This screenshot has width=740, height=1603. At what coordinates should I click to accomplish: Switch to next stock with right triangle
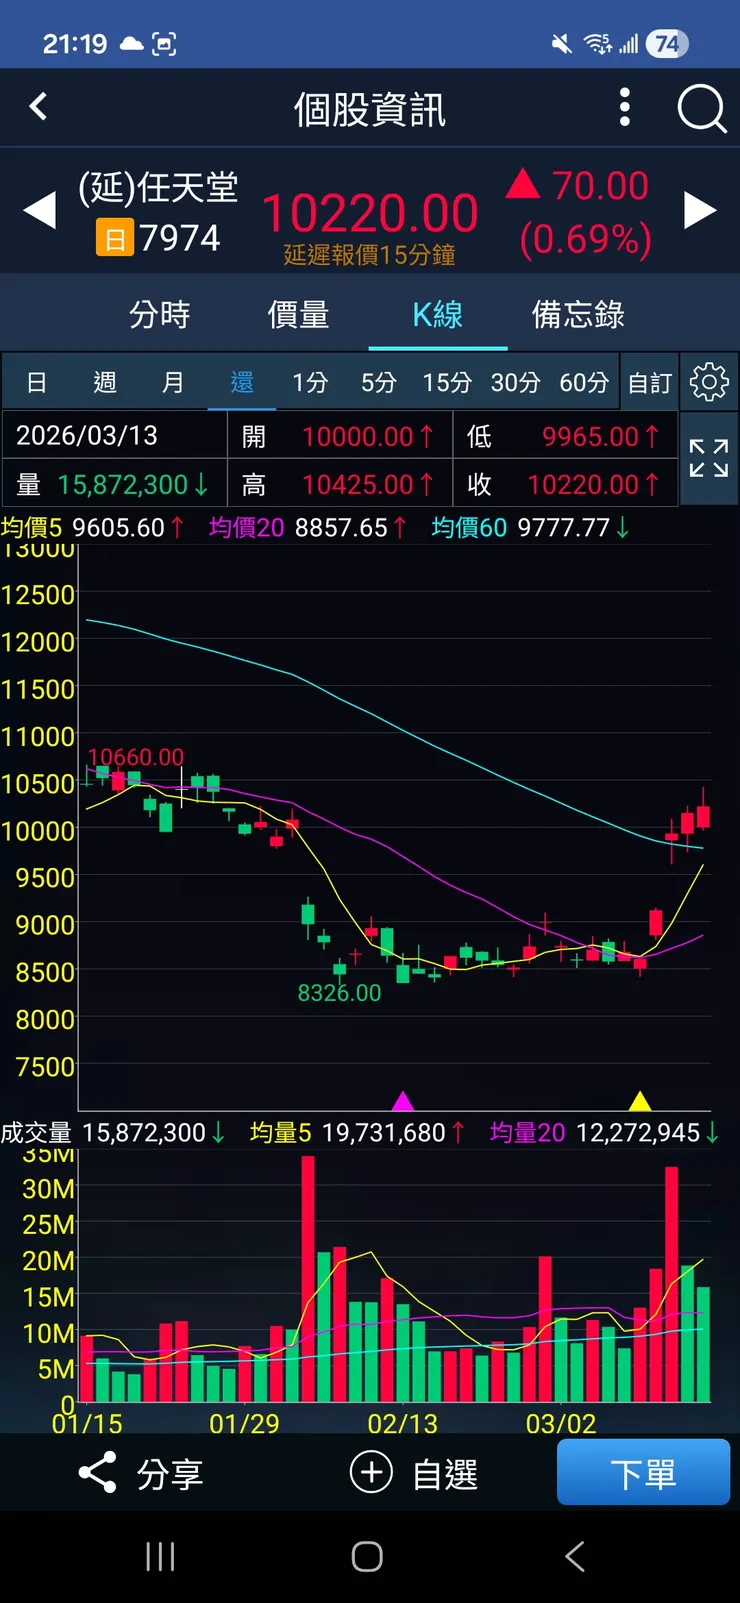click(700, 210)
